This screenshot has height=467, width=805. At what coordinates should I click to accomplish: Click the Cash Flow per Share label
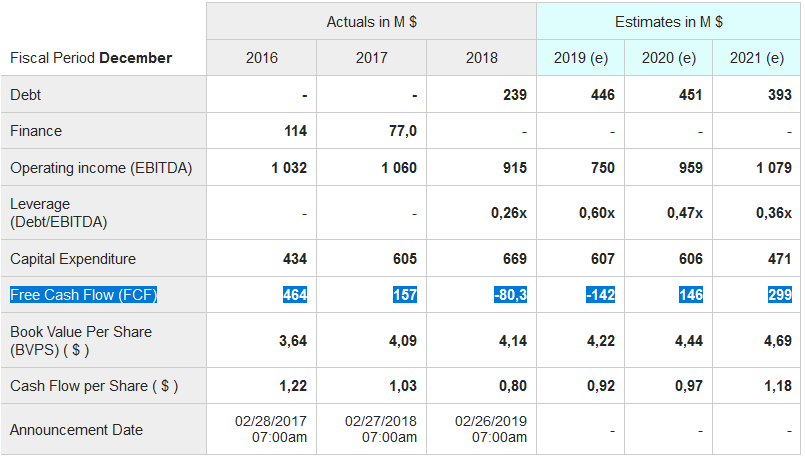pos(94,386)
